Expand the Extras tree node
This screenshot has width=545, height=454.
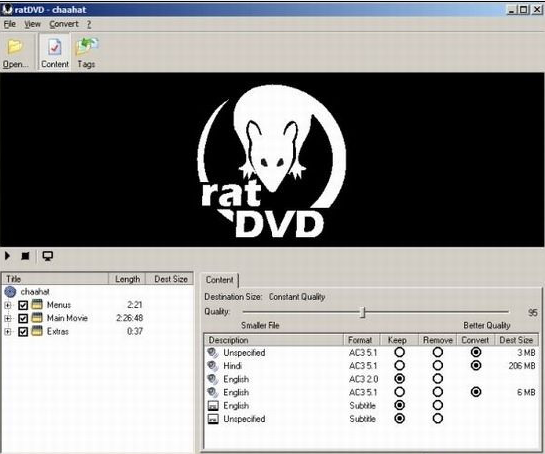pos(8,332)
